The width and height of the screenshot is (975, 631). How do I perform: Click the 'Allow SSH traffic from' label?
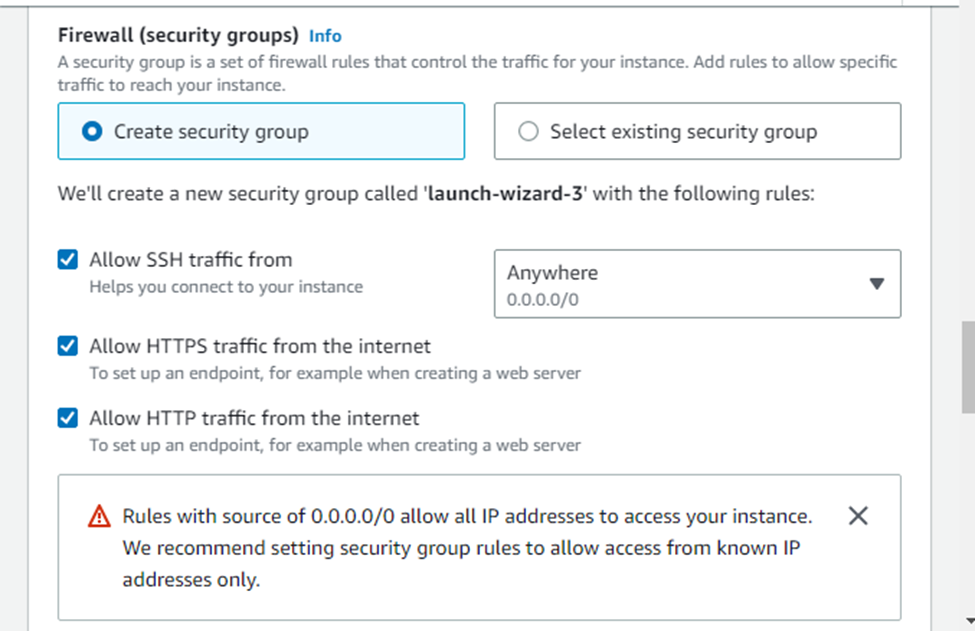click(191, 260)
